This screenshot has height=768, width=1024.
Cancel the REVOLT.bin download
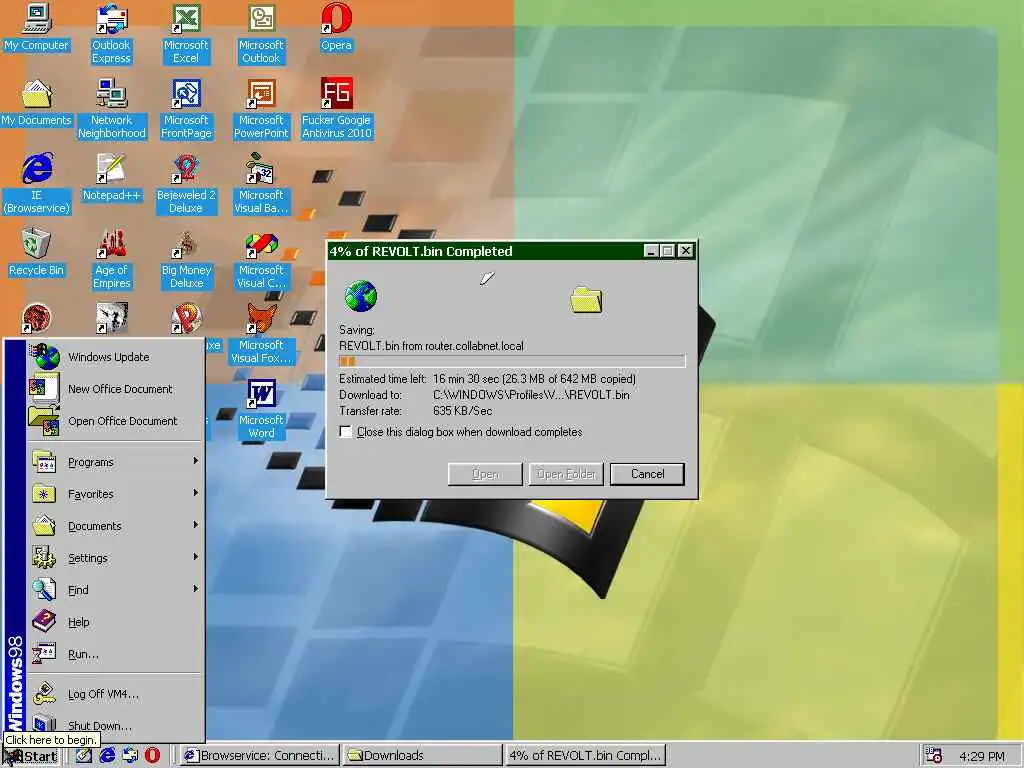pos(647,474)
